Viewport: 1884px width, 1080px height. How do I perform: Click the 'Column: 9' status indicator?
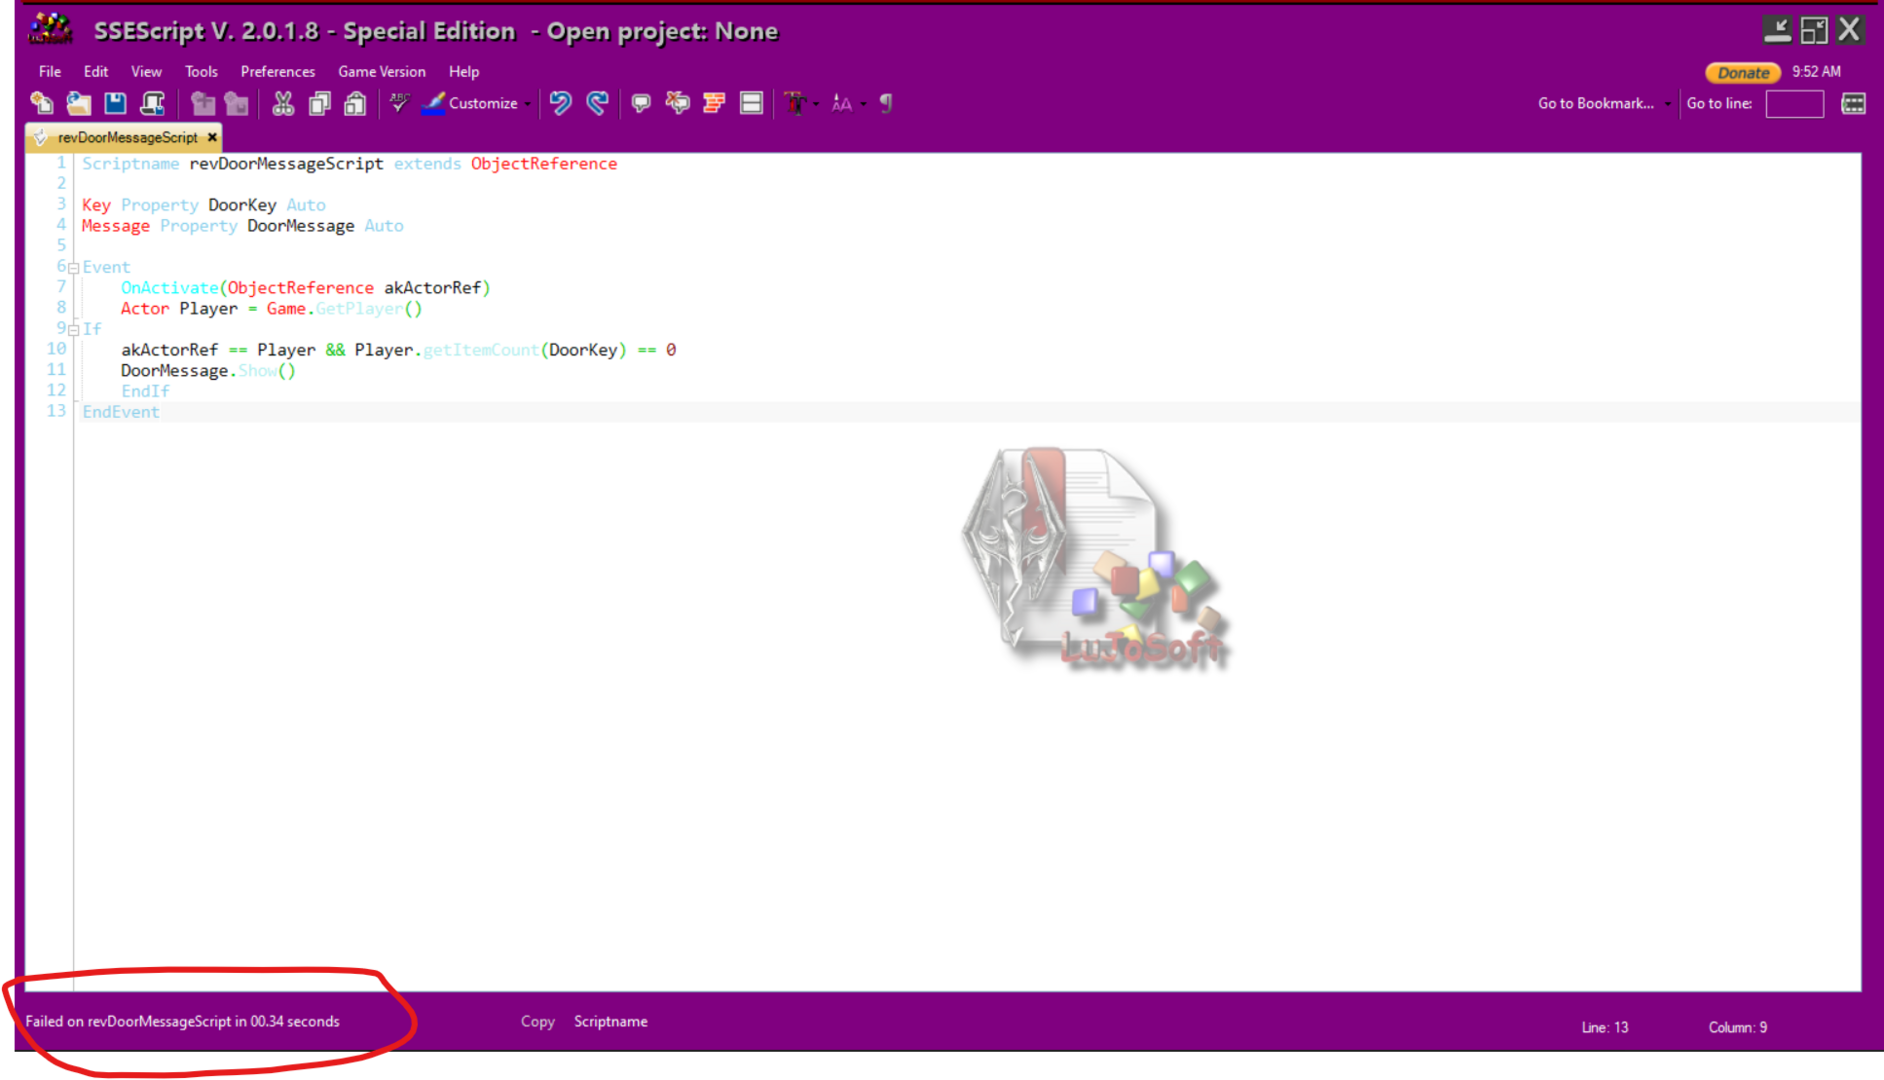[1738, 1027]
